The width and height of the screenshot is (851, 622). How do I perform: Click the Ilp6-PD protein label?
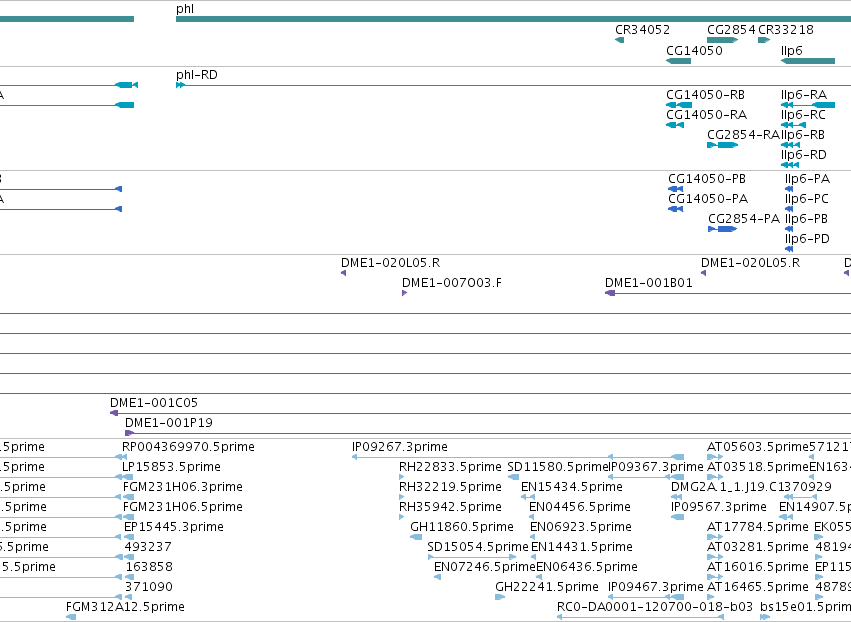807,239
